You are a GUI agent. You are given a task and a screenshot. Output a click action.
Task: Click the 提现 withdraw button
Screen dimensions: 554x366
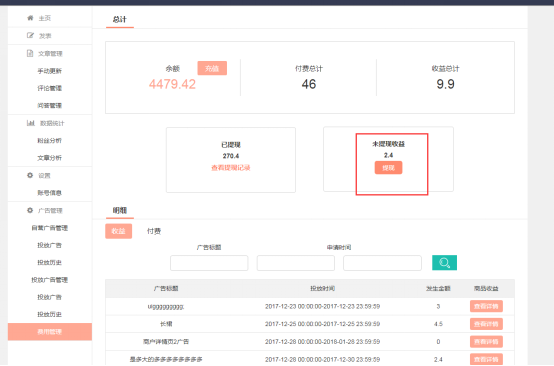(388, 168)
